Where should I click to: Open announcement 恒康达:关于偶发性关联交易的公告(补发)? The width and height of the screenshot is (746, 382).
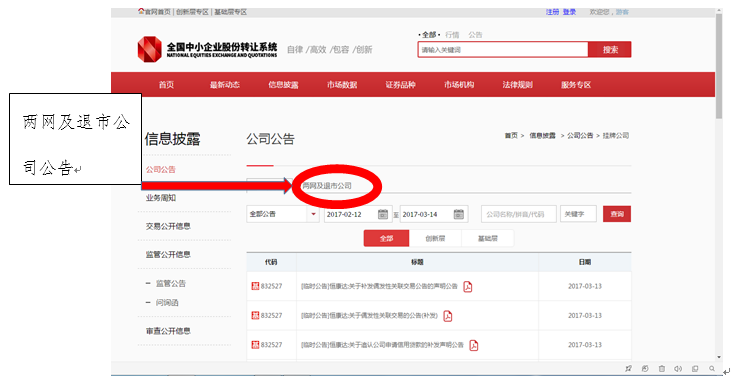(x=369, y=316)
